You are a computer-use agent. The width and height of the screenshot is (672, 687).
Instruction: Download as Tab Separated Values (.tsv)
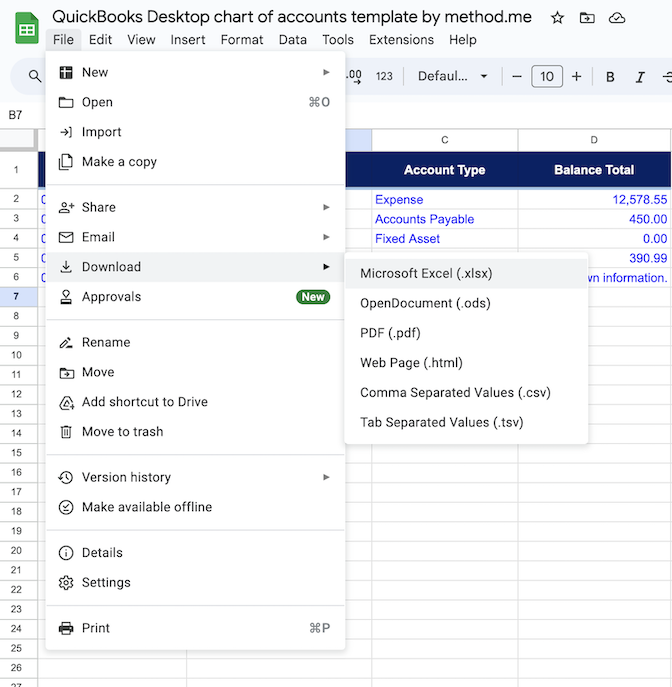[x=466, y=422]
